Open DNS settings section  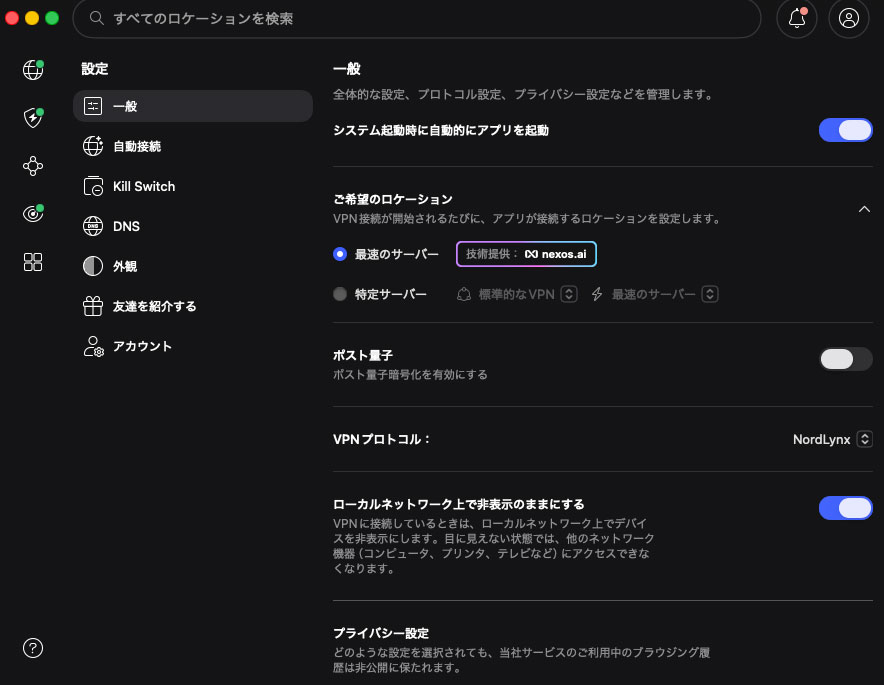coord(193,226)
